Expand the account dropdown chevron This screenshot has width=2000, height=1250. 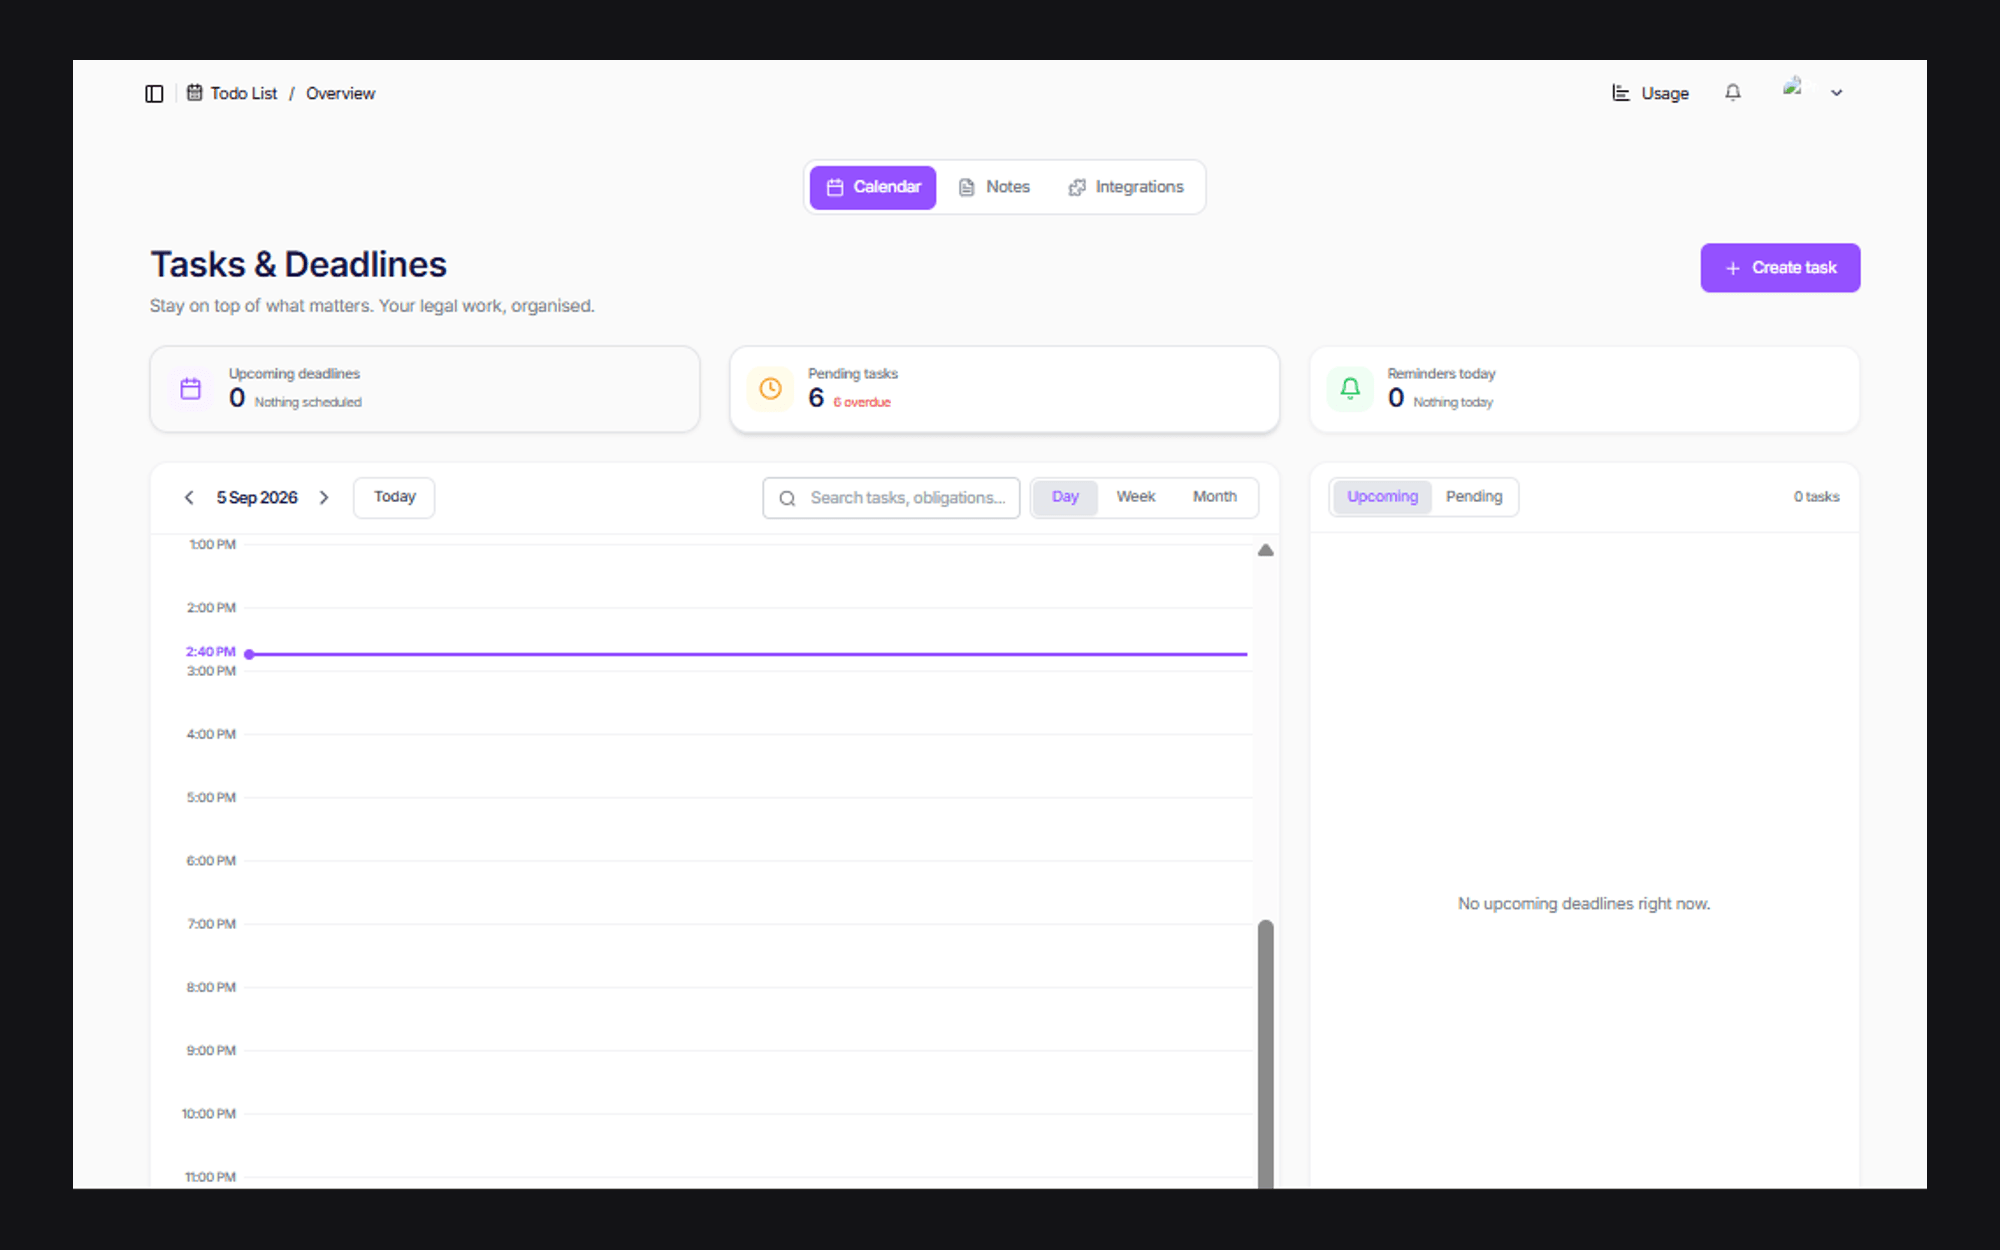point(1837,93)
